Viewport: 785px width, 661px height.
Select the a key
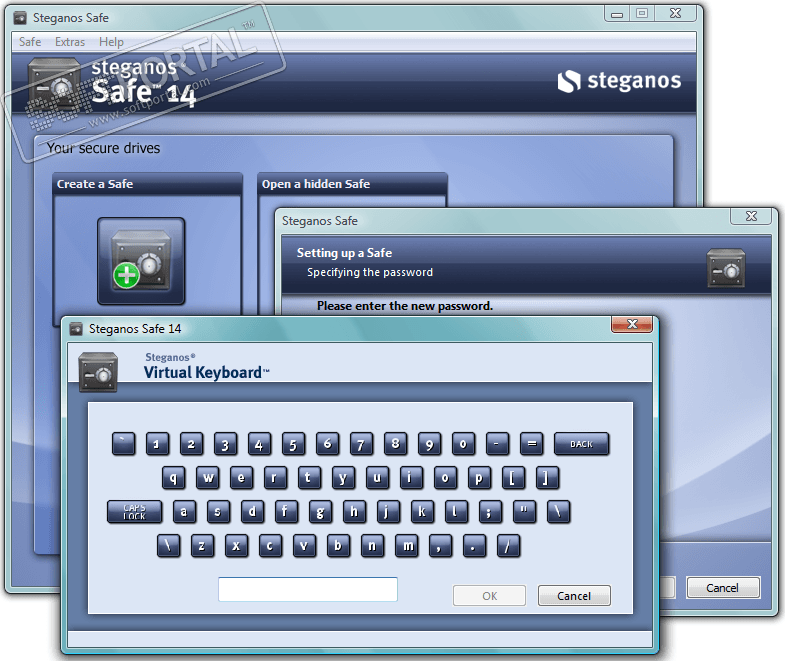tap(184, 512)
